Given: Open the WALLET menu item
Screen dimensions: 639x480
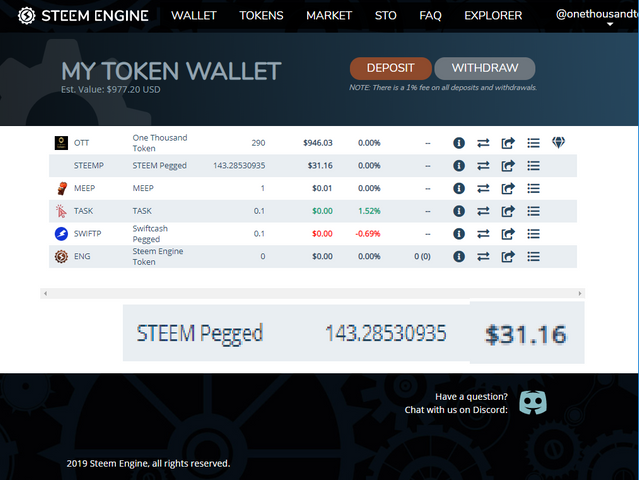Looking at the screenshot, I should [x=194, y=15].
